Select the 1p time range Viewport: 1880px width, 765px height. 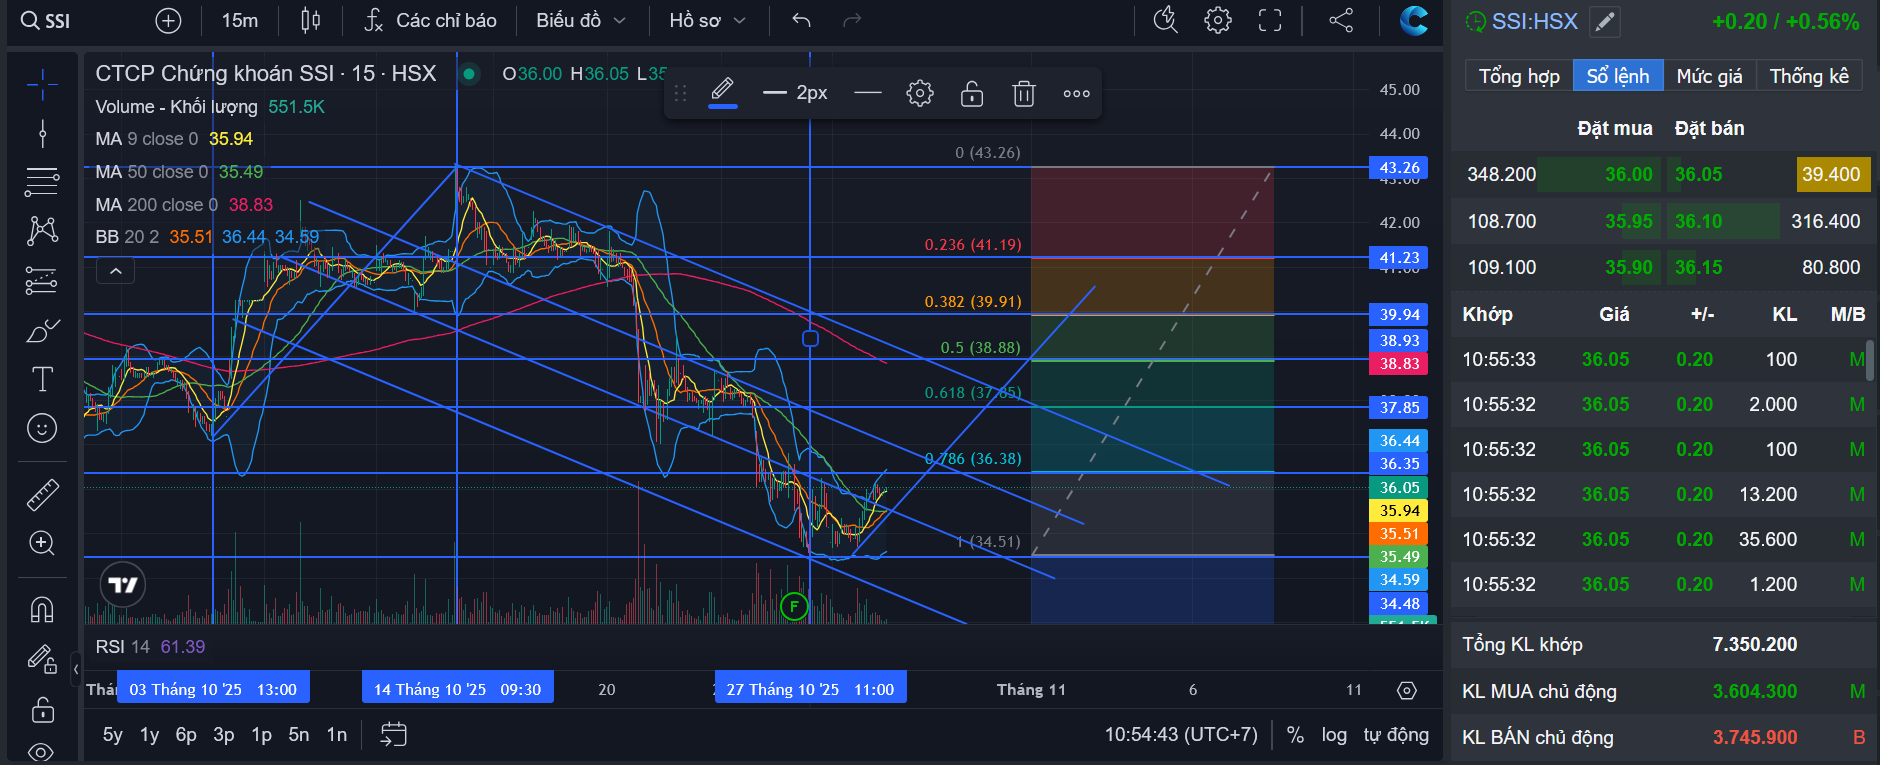262,735
